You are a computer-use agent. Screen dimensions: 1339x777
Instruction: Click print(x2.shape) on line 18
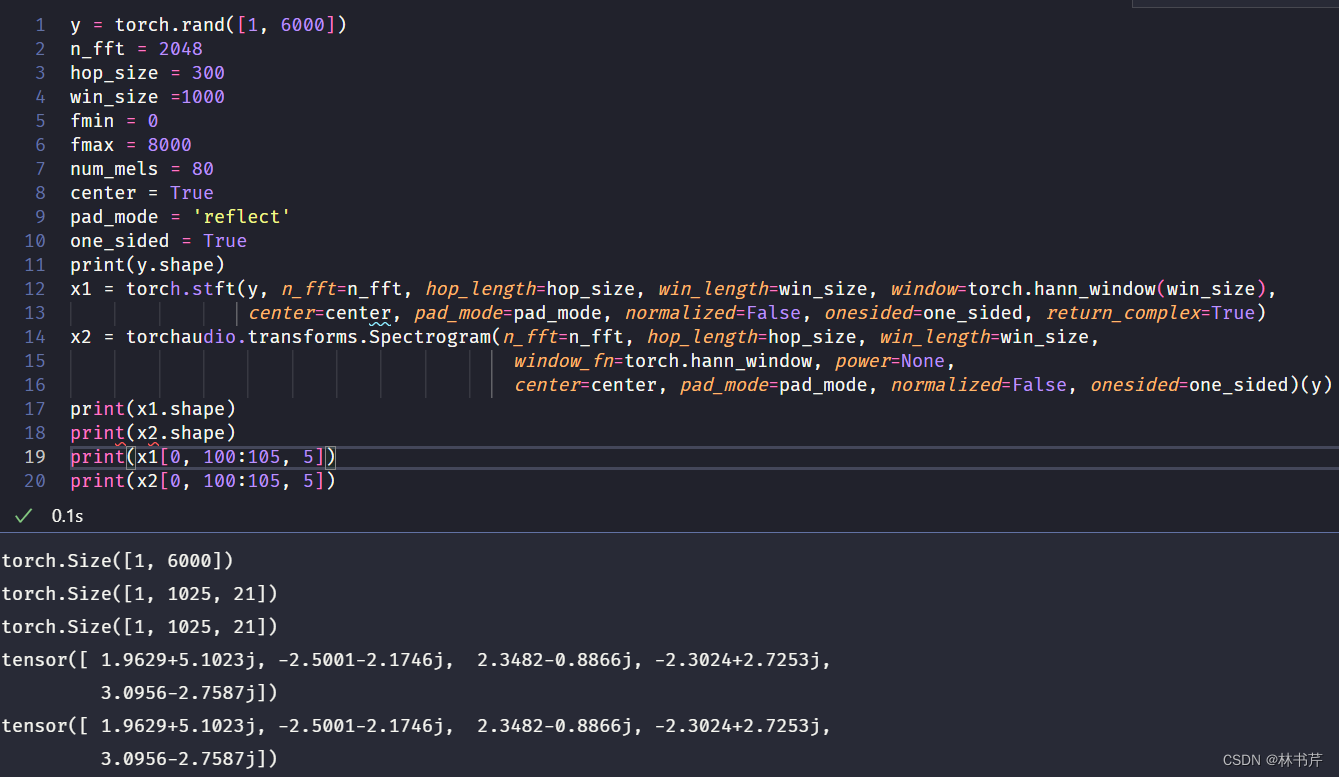tap(153, 433)
